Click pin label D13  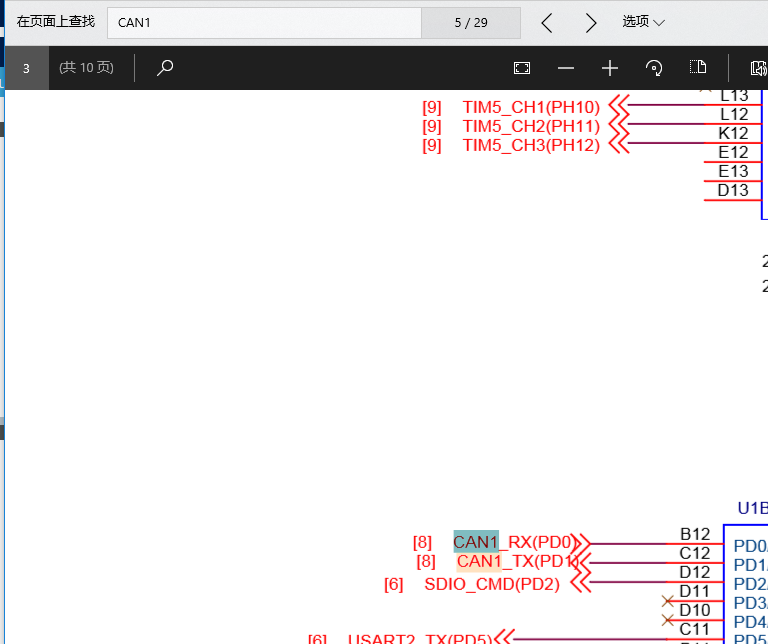(733, 190)
